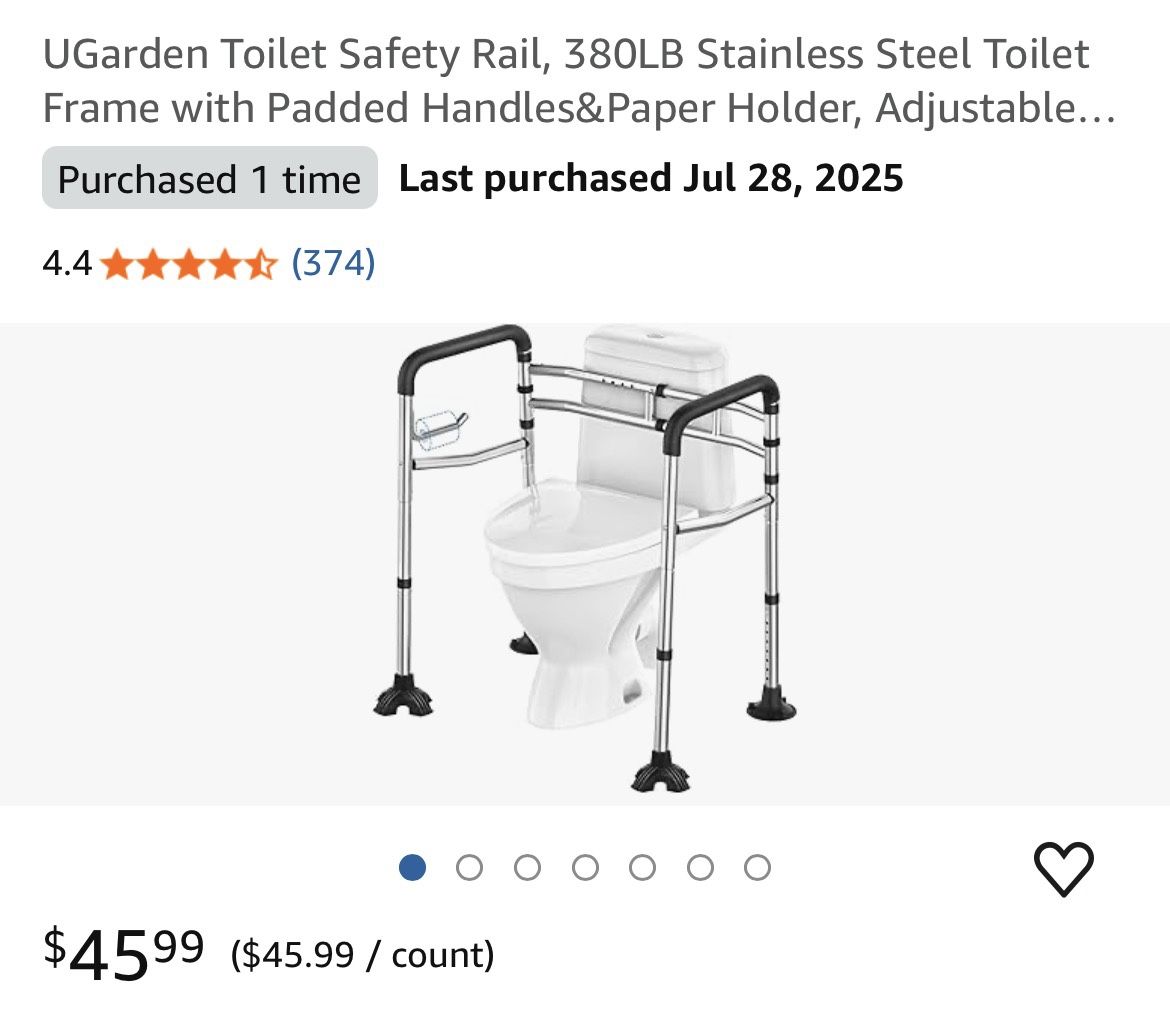Click the Purchased 1 time badge
1170x1019 pixels.
[x=209, y=179]
